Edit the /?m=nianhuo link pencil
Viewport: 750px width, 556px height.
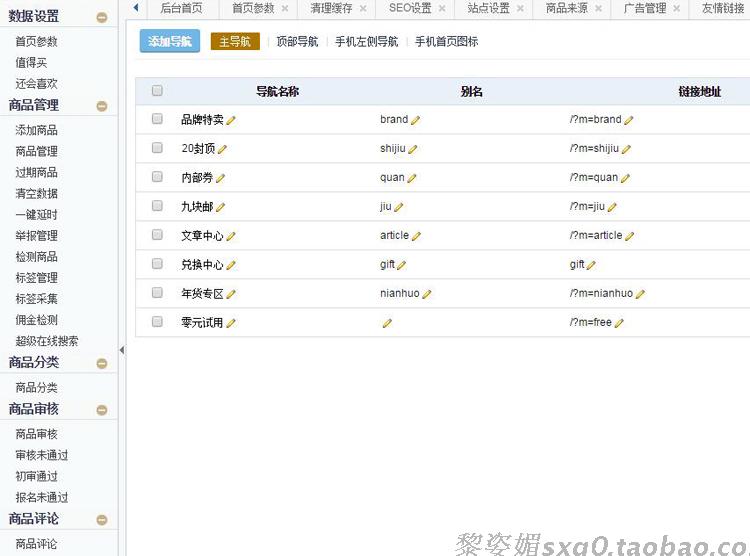tap(640, 294)
